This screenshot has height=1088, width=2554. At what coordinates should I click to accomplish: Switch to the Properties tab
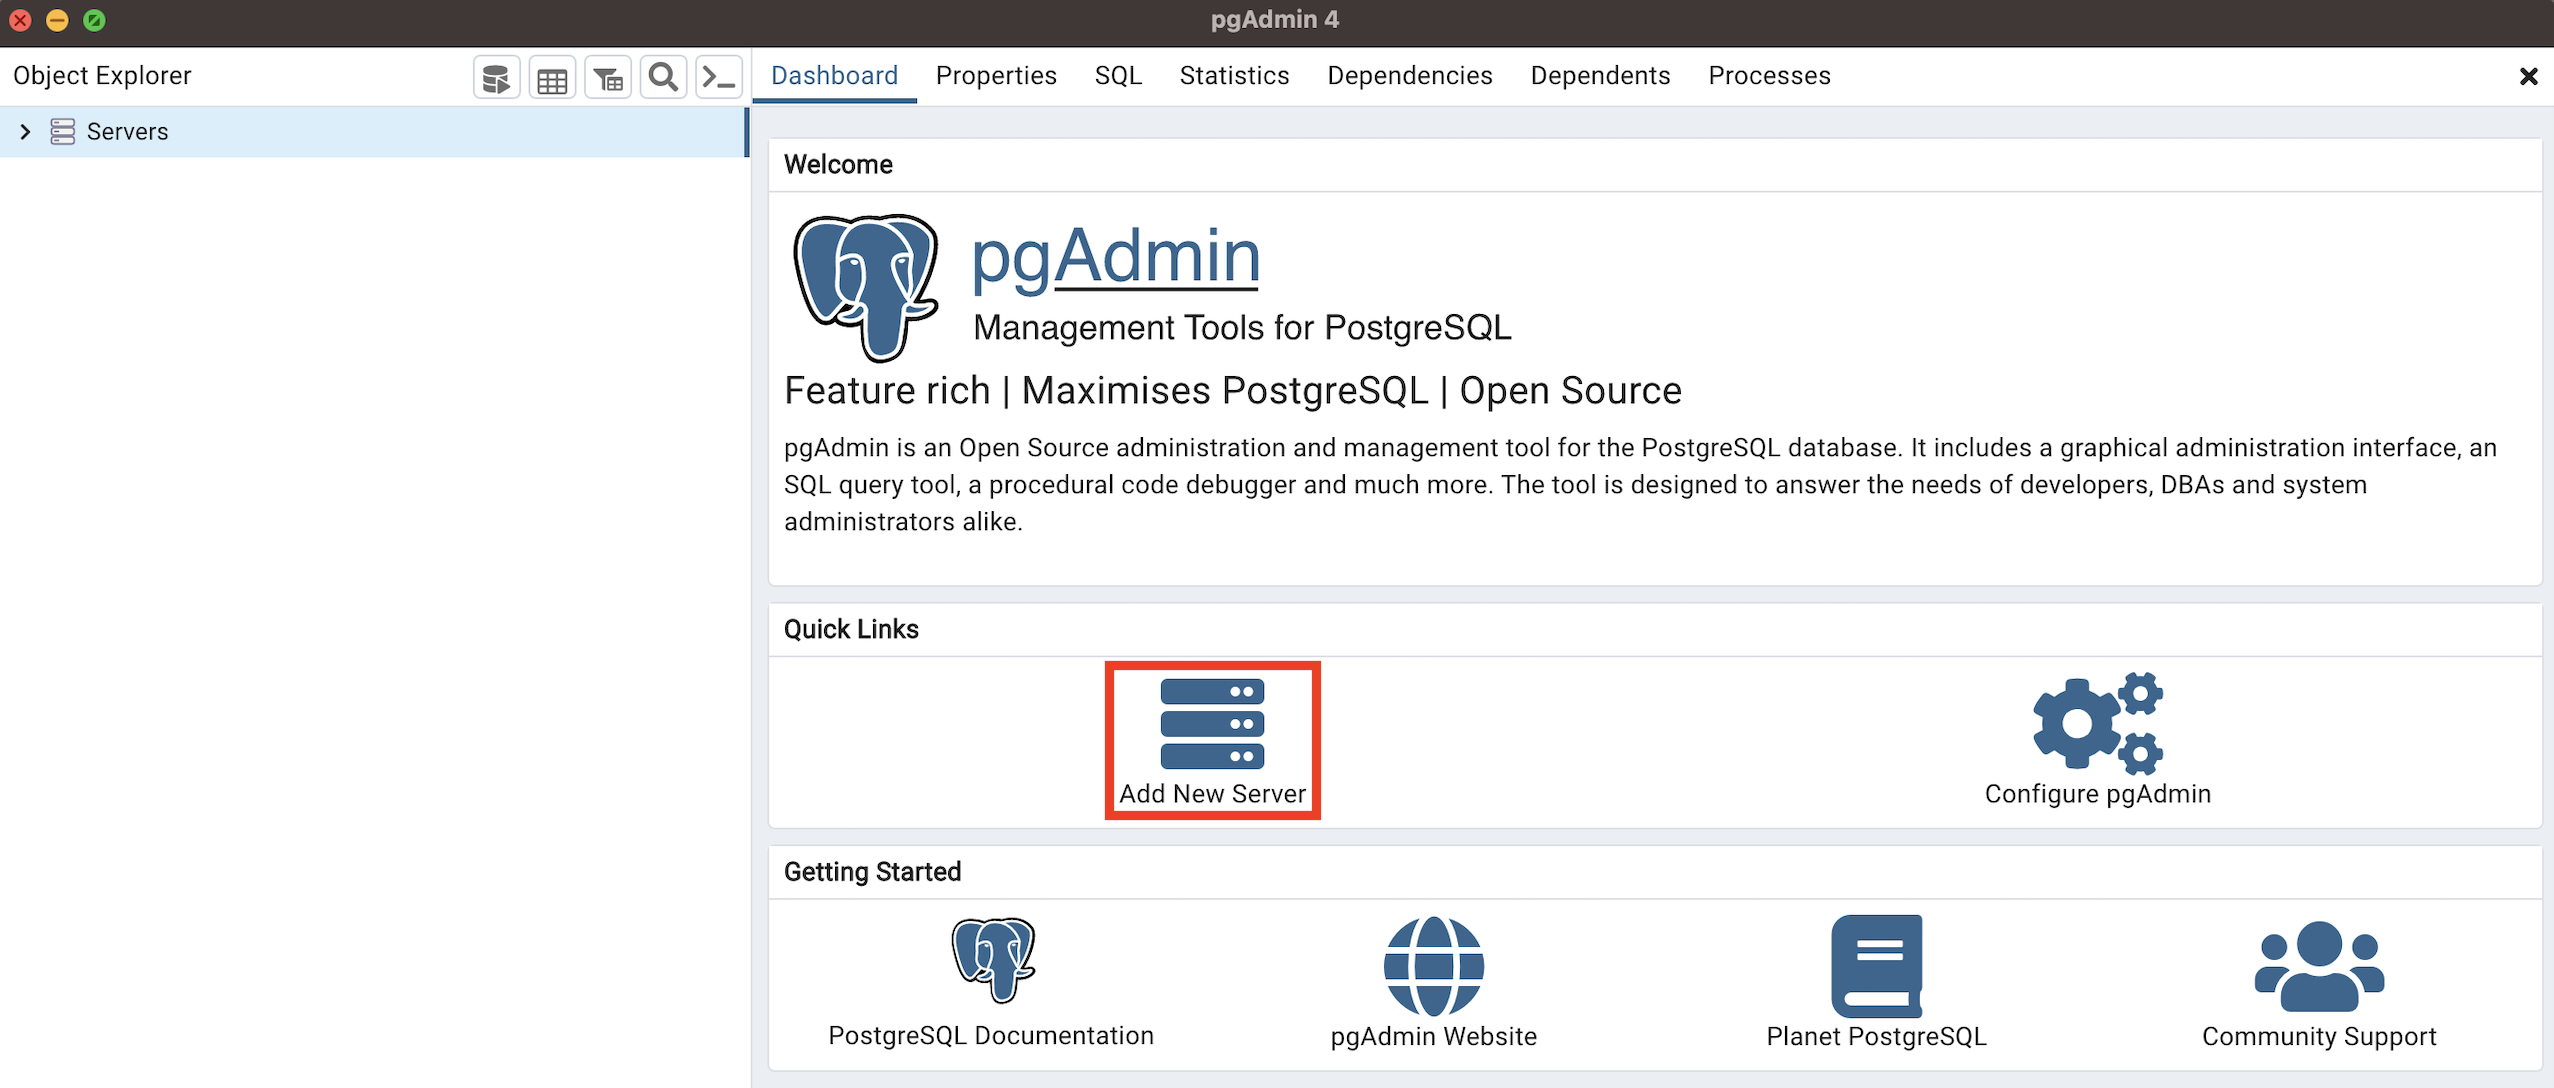pos(995,76)
